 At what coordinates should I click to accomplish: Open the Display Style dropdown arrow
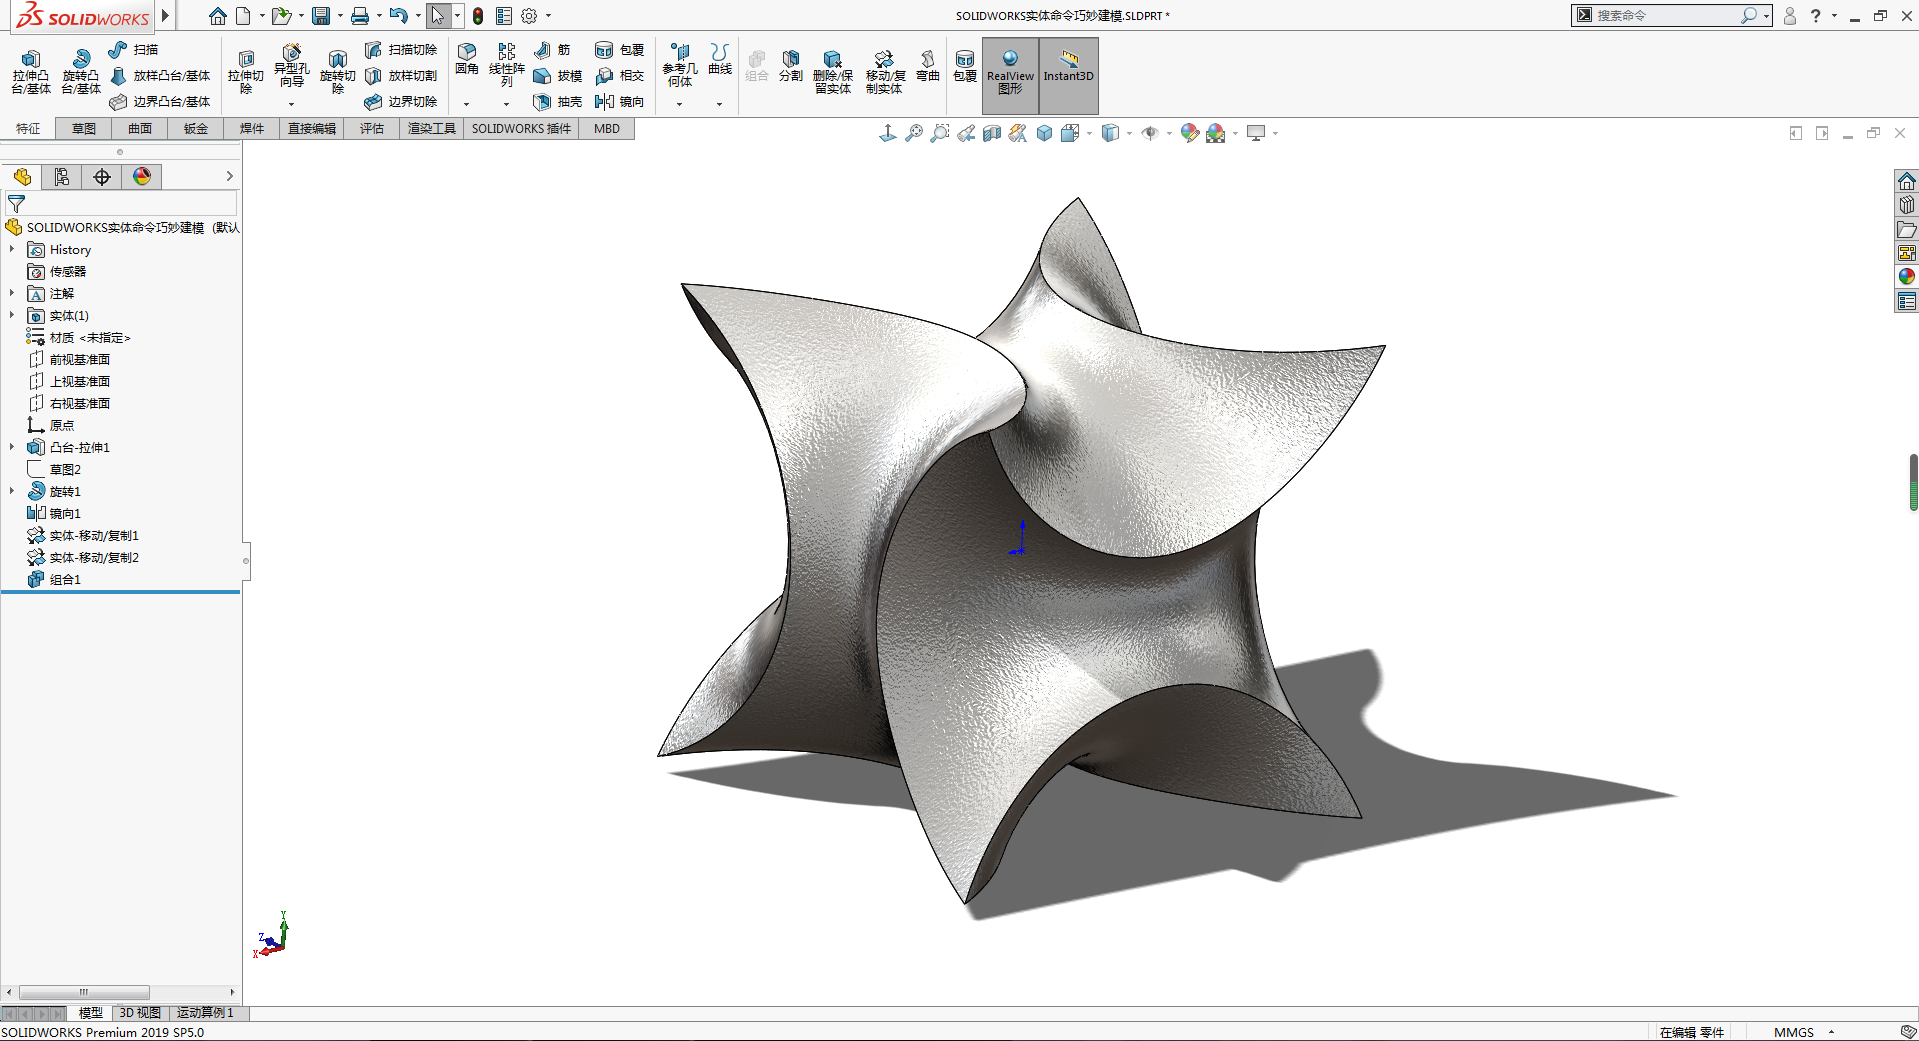pos(1130,133)
